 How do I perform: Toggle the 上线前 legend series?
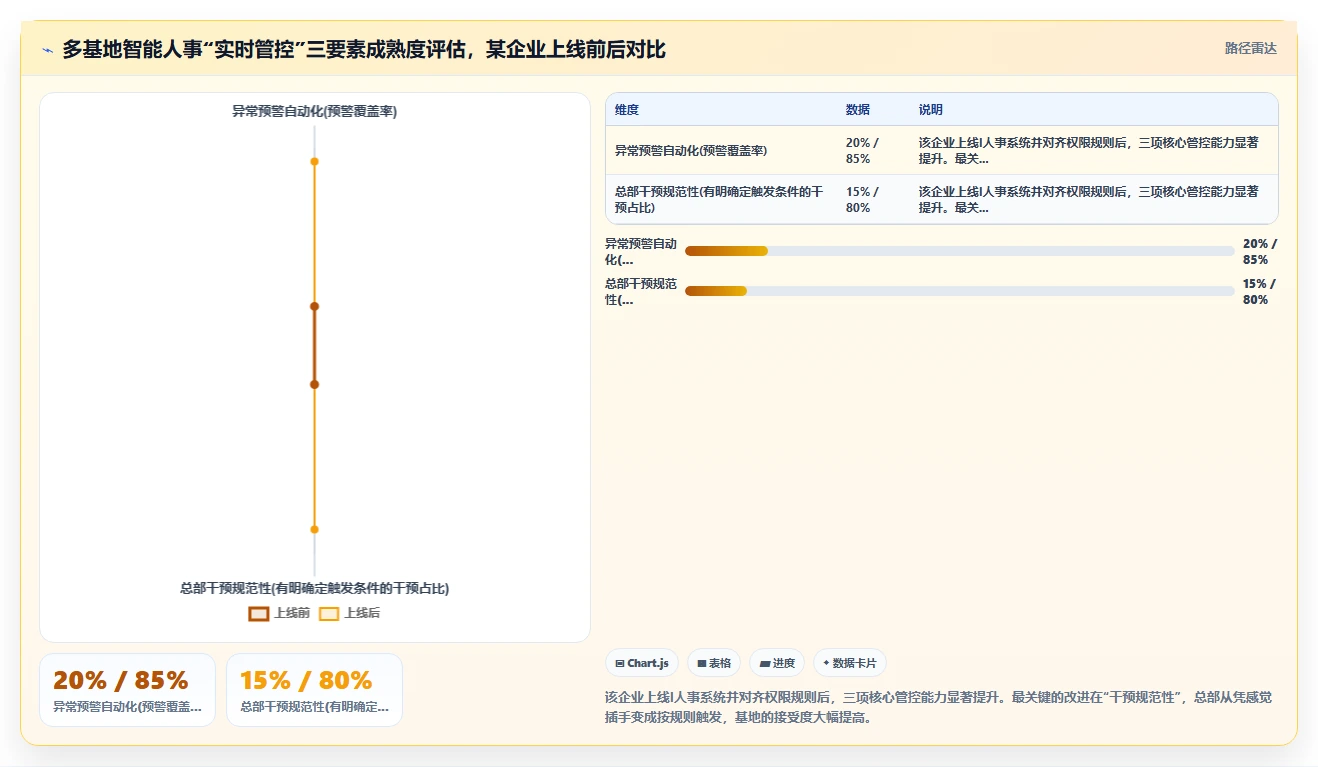[x=279, y=613]
